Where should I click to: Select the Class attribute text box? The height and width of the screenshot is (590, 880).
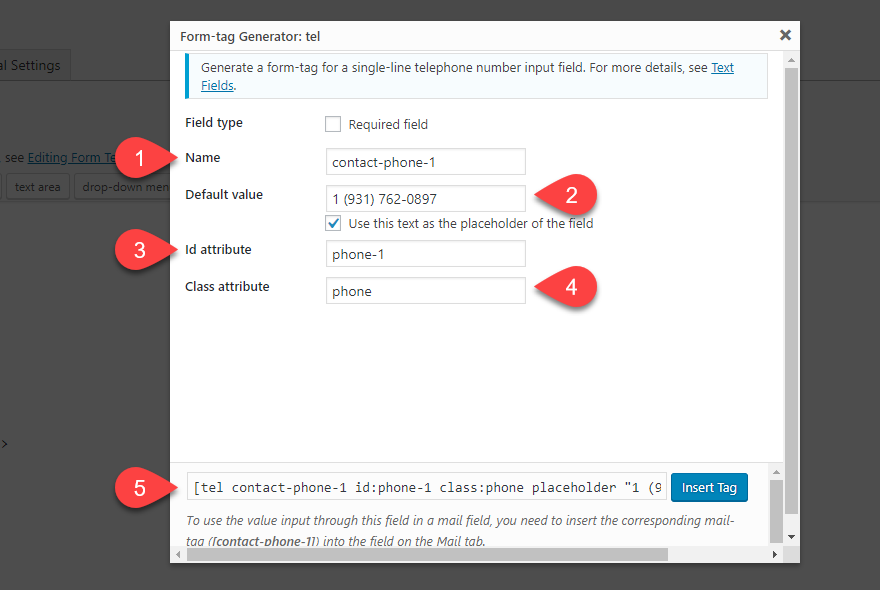pyautogui.click(x=425, y=291)
